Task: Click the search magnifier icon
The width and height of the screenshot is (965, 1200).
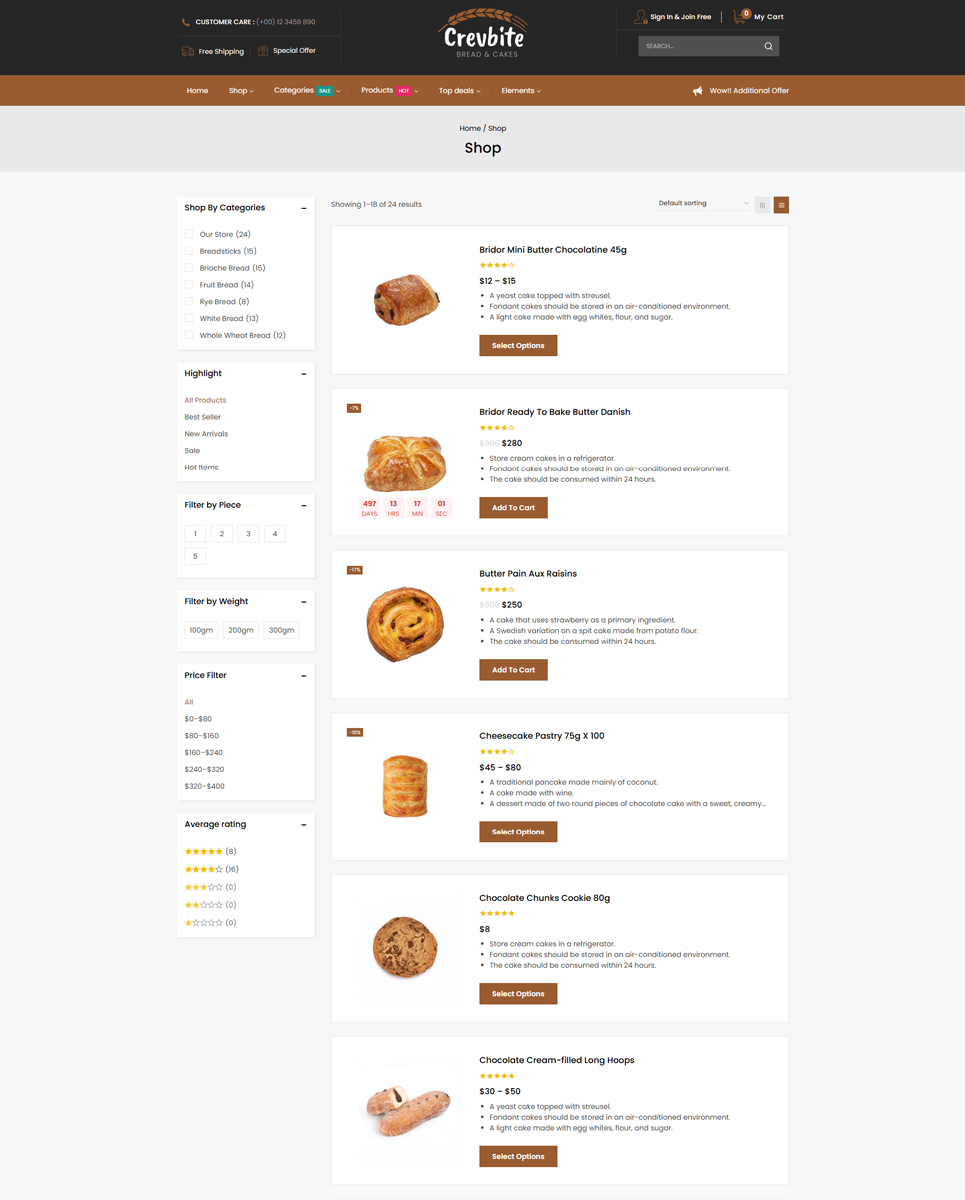Action: [768, 46]
